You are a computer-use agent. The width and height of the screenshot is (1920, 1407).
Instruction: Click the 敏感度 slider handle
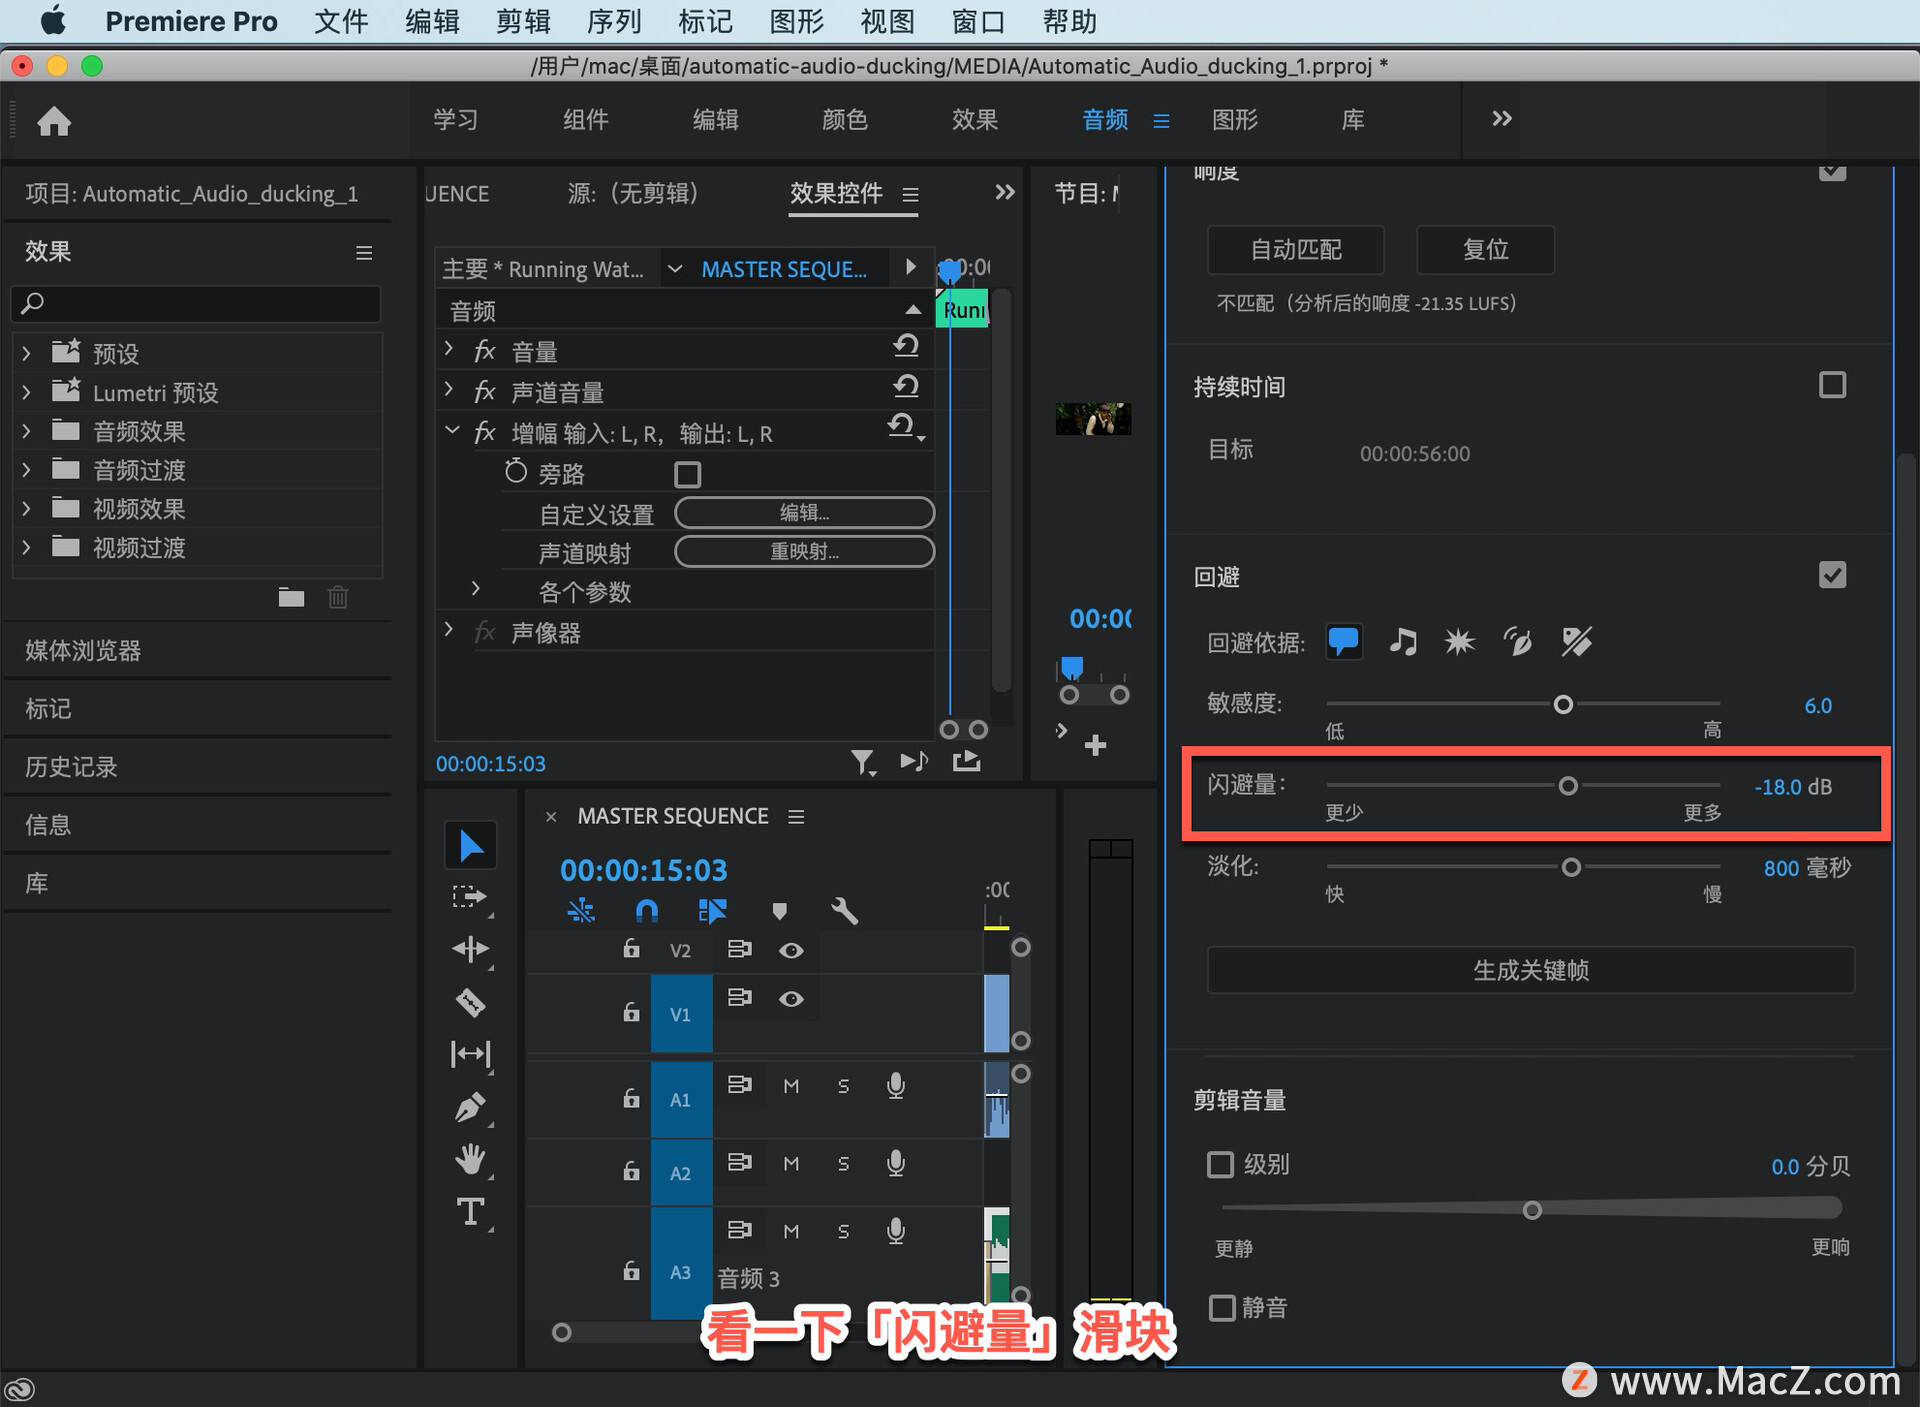click(1563, 705)
